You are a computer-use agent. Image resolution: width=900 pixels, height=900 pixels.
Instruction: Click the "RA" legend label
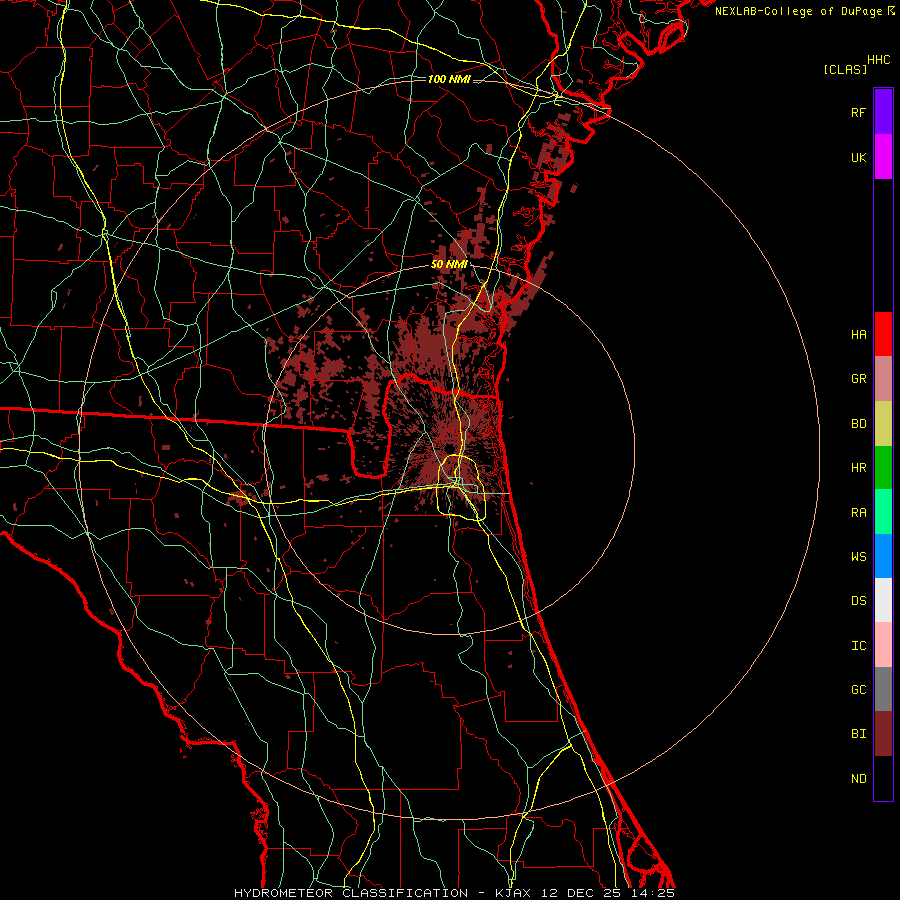point(858,513)
